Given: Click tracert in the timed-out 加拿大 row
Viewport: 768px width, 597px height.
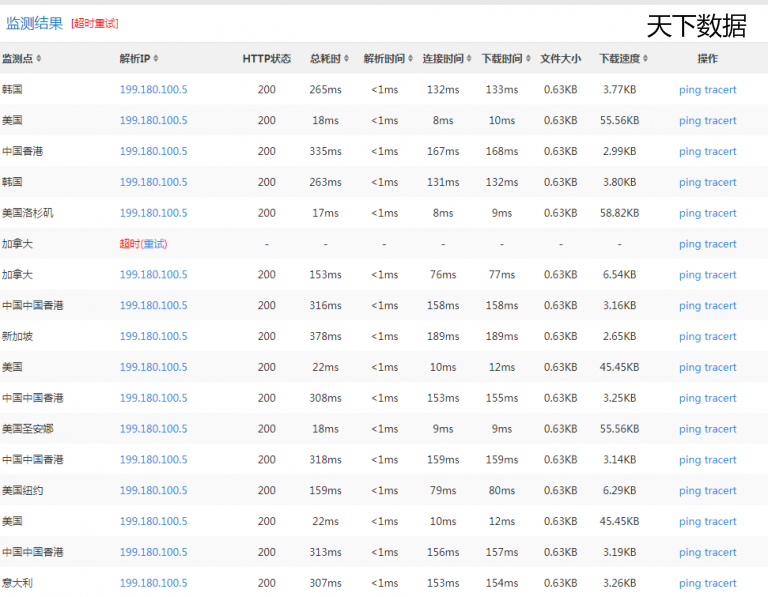Looking at the screenshot, I should [x=721, y=244].
